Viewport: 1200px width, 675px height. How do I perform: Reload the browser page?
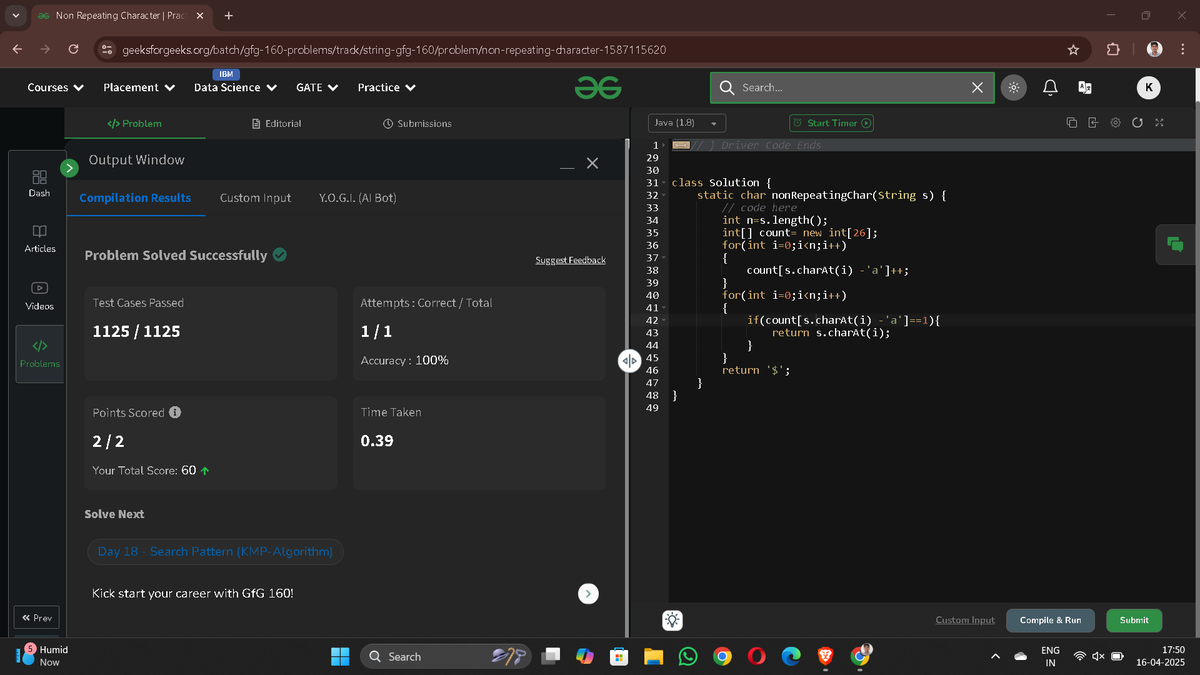[x=73, y=49]
